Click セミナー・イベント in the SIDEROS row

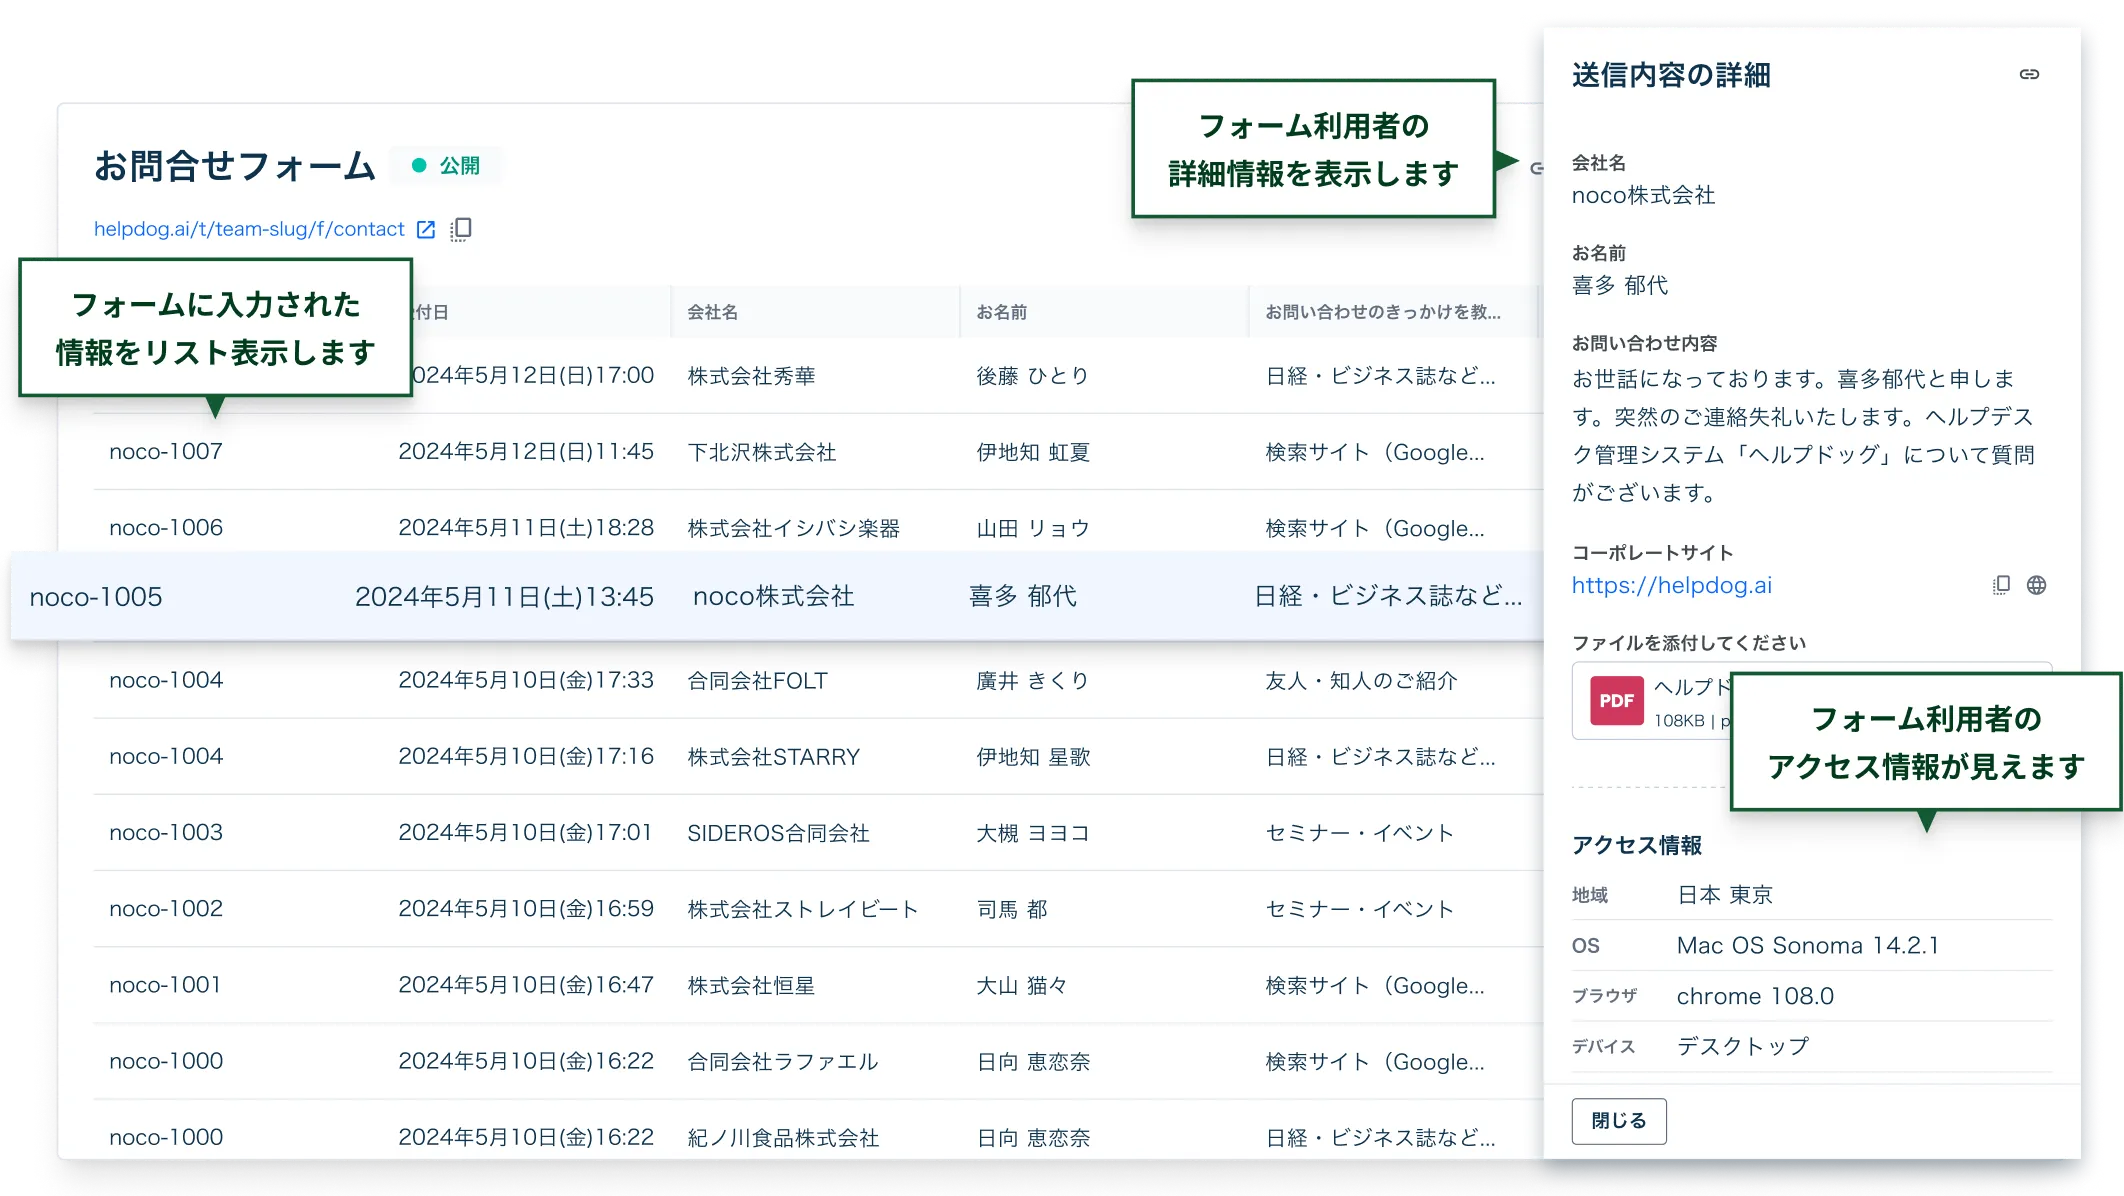click(x=1359, y=833)
